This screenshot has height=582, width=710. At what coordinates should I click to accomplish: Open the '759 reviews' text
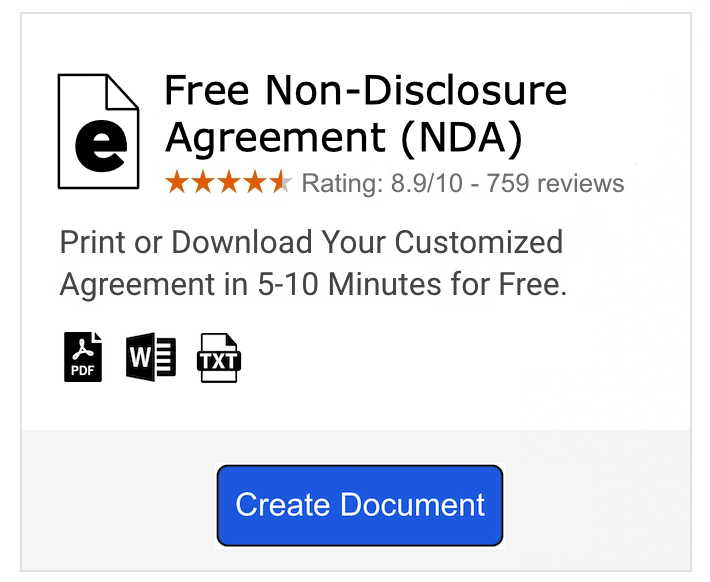(555, 183)
